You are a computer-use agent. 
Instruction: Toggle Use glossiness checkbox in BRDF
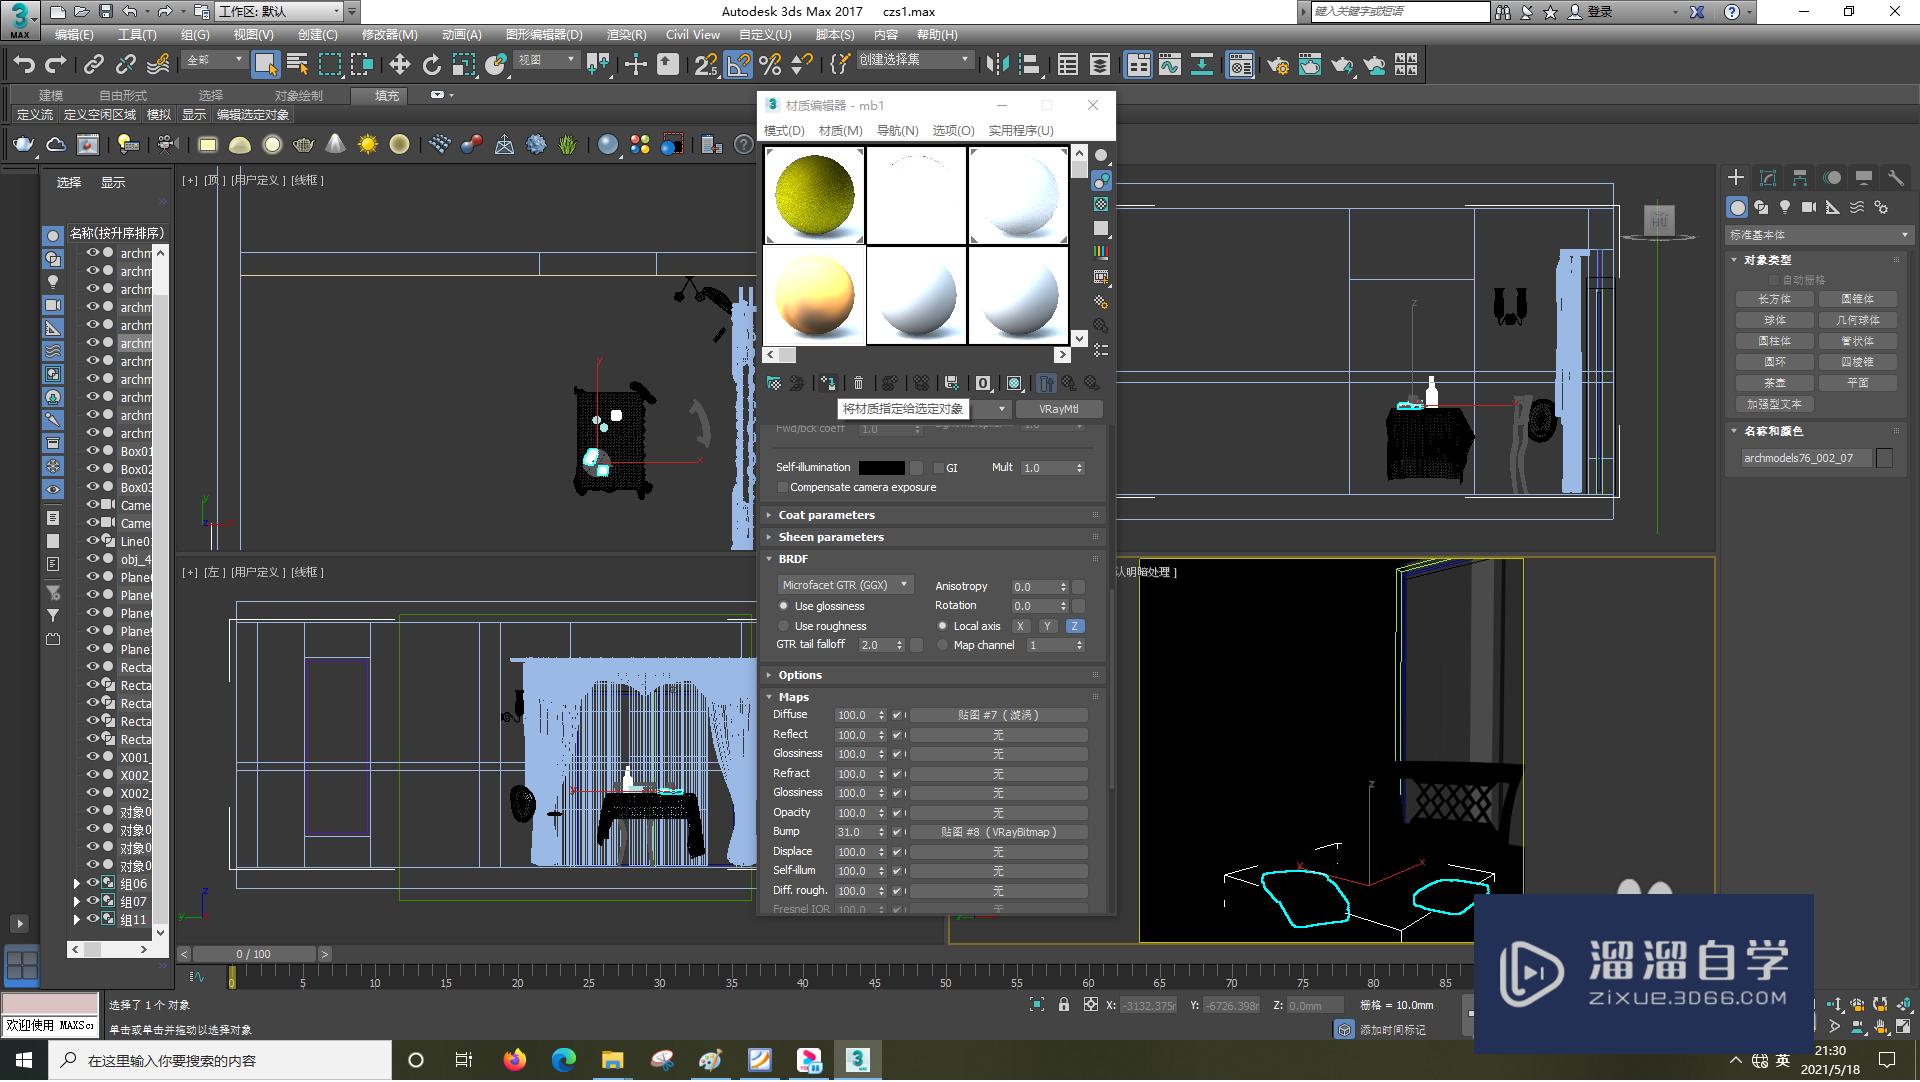pyautogui.click(x=785, y=606)
